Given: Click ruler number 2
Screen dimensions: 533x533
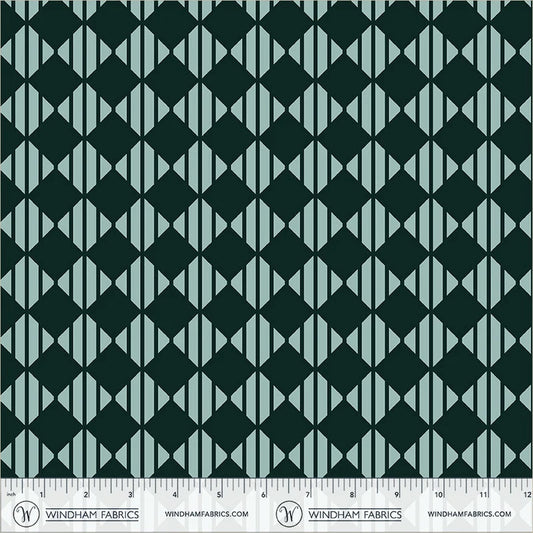Looking at the screenshot, I should [x=86, y=495].
